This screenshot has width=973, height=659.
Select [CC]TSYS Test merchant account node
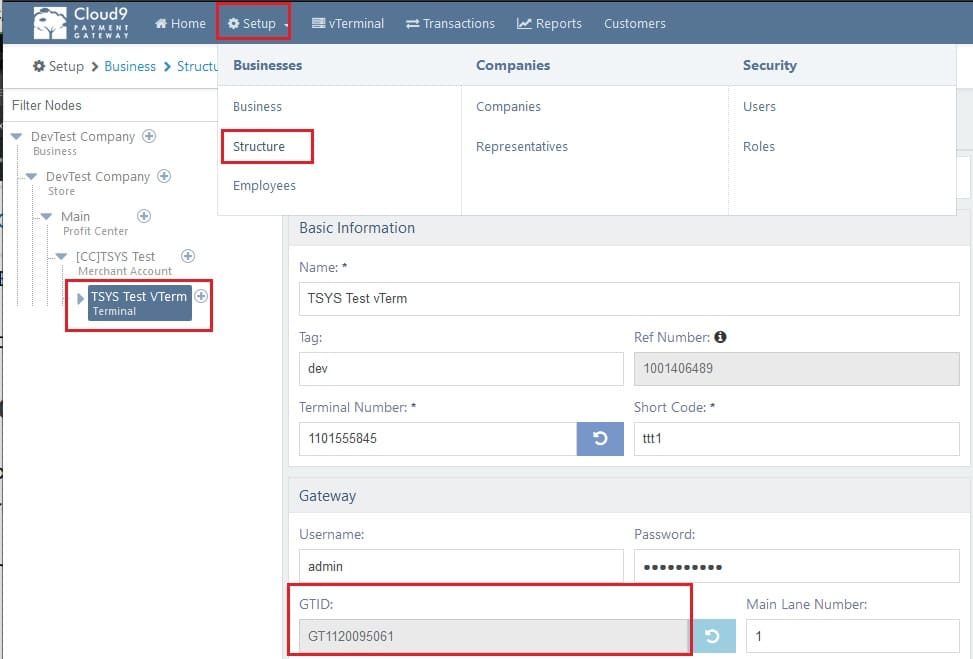[x=123, y=263]
